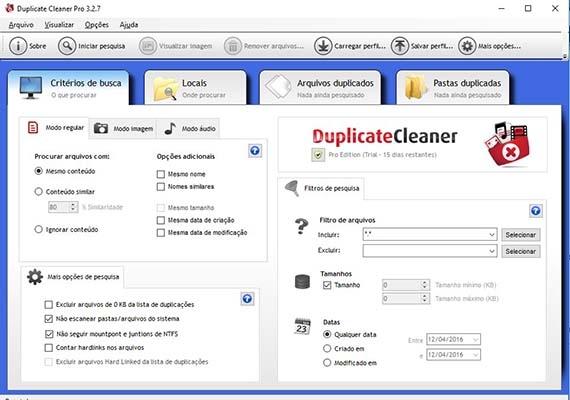The image size is (570, 400).
Task: Check Mesma data de modificação
Action: 161,233
